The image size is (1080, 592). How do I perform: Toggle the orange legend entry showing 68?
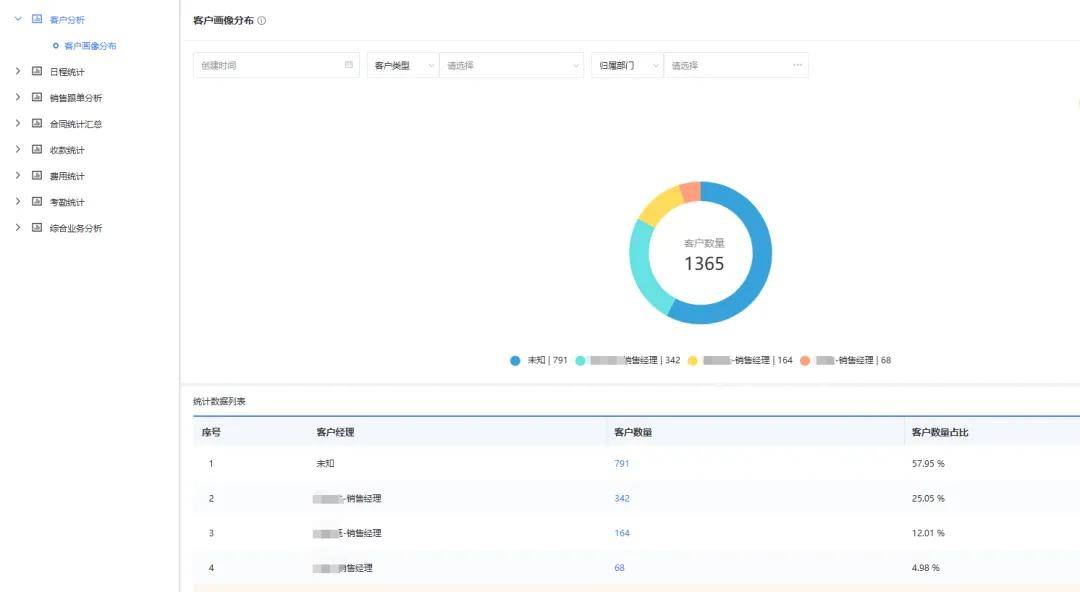tap(845, 360)
